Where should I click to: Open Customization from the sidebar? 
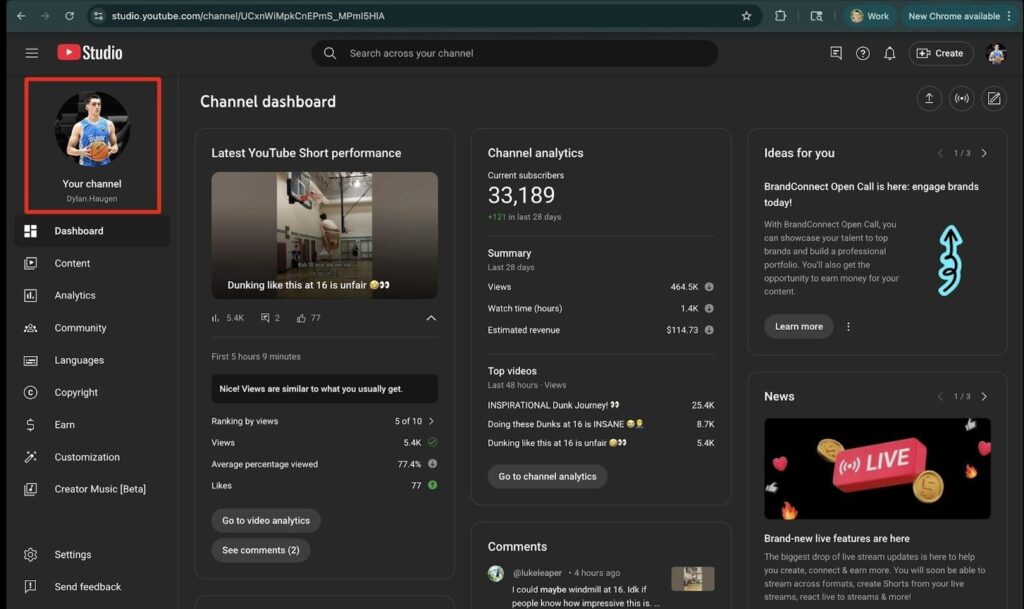click(x=87, y=457)
